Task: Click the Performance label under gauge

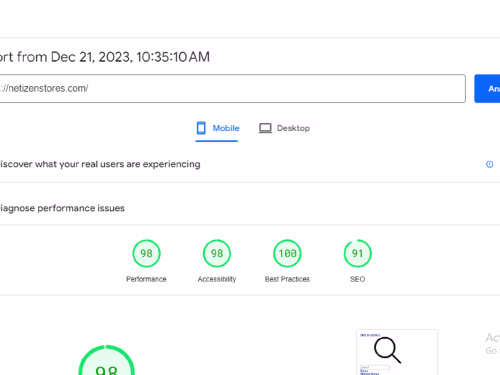Action: click(146, 279)
